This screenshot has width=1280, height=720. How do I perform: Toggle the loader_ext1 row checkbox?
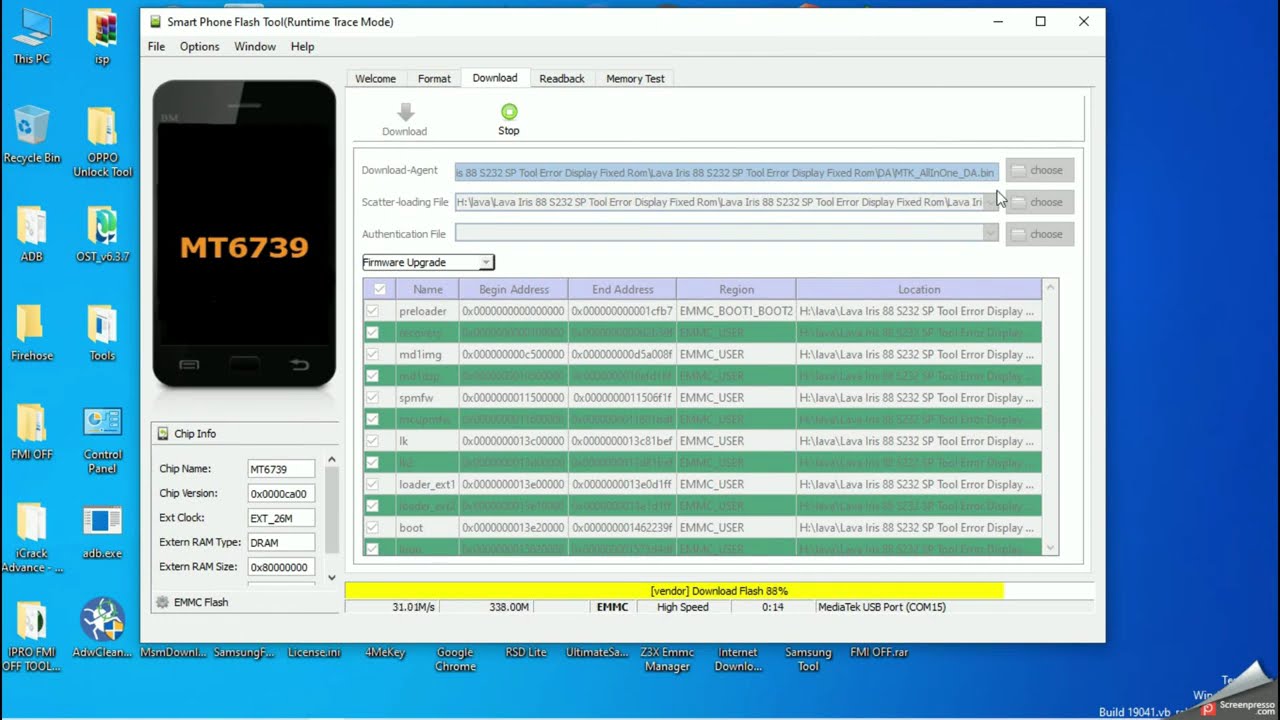pos(372,484)
